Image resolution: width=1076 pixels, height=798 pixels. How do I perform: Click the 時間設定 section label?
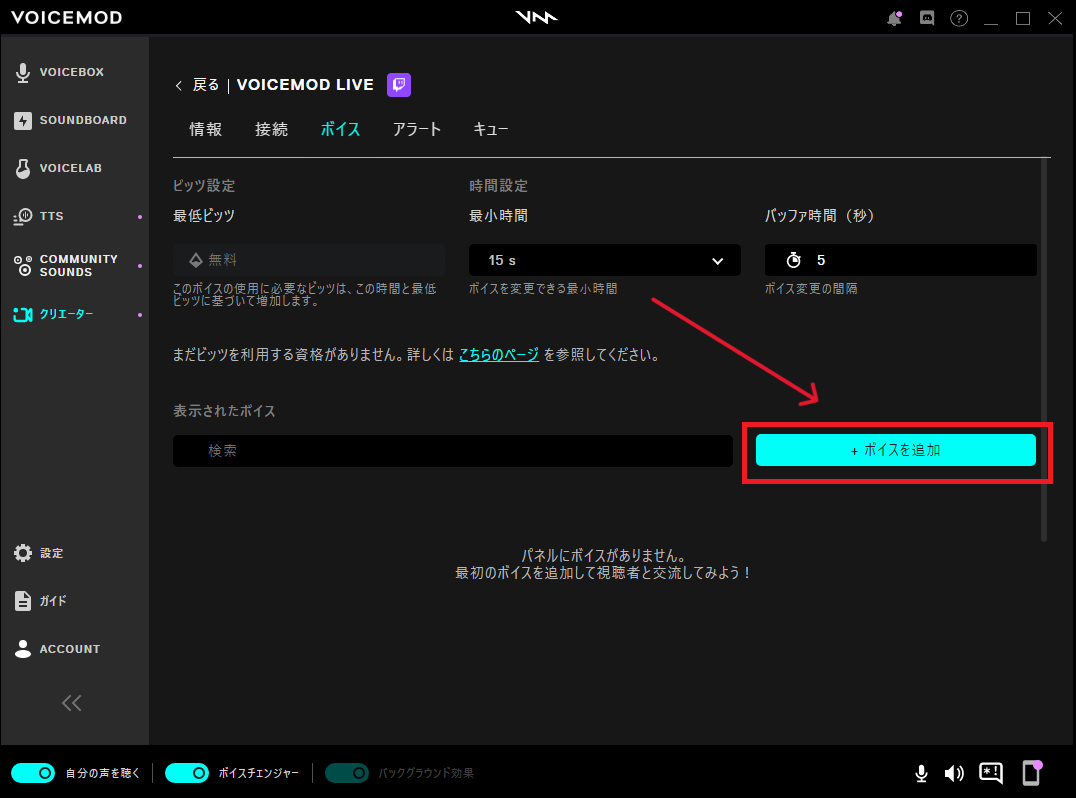pyautogui.click(x=498, y=186)
